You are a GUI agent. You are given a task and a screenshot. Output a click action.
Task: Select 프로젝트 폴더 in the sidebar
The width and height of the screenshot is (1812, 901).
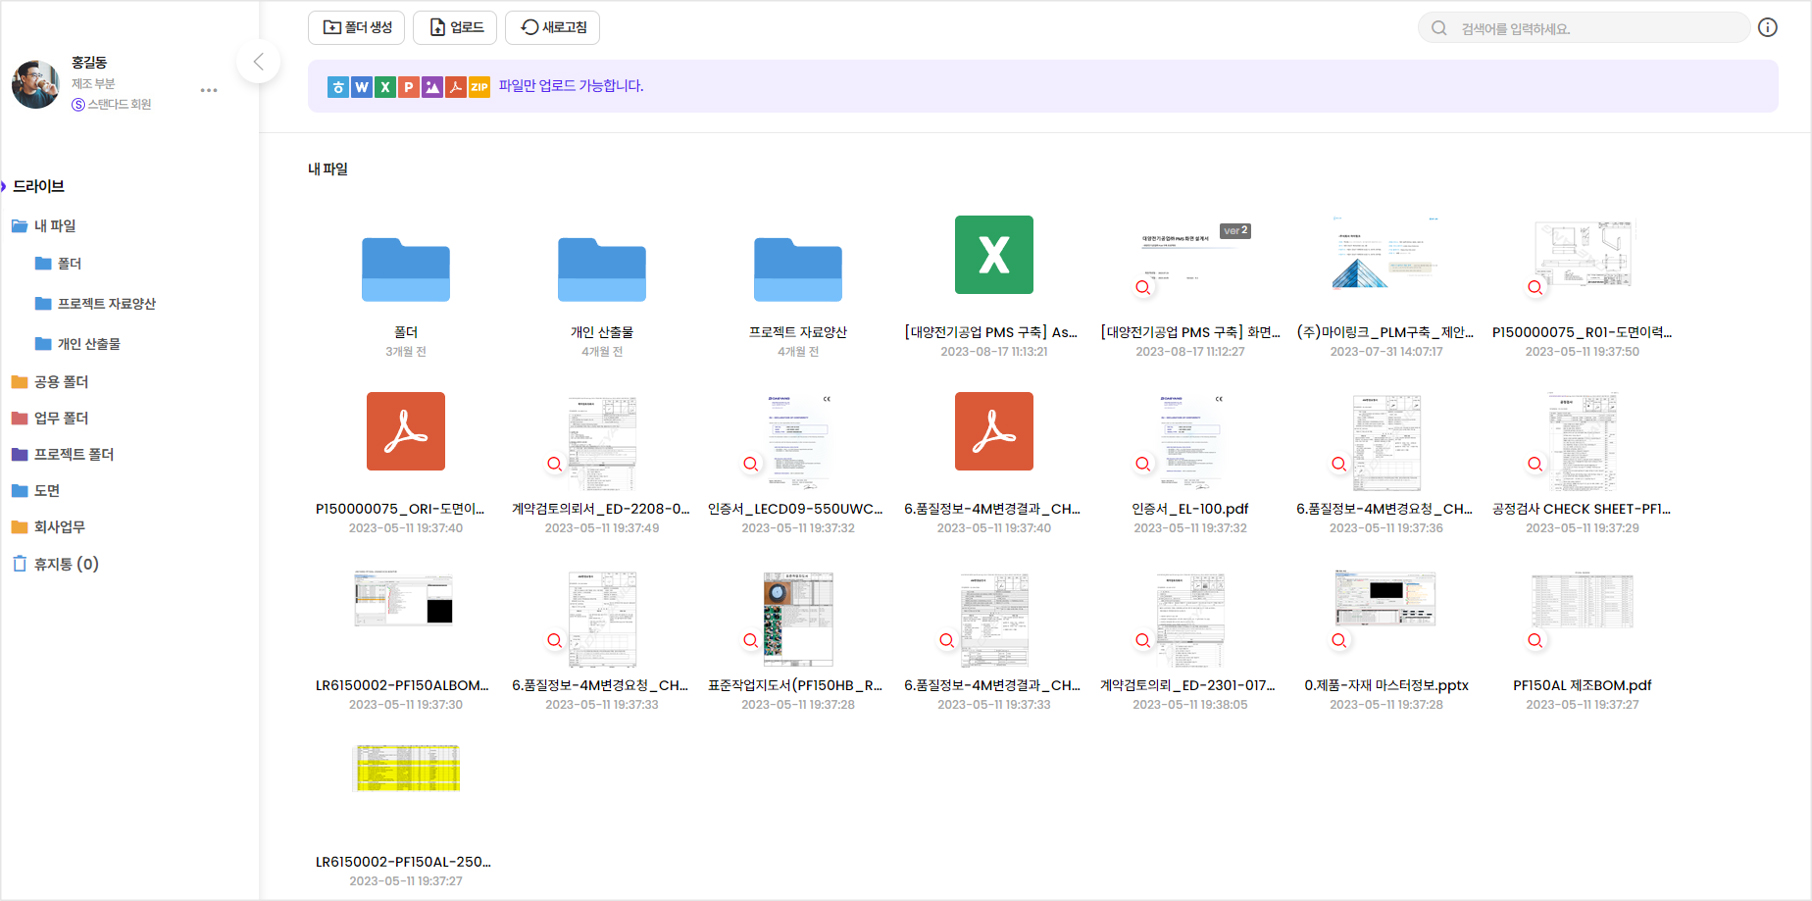click(x=73, y=454)
